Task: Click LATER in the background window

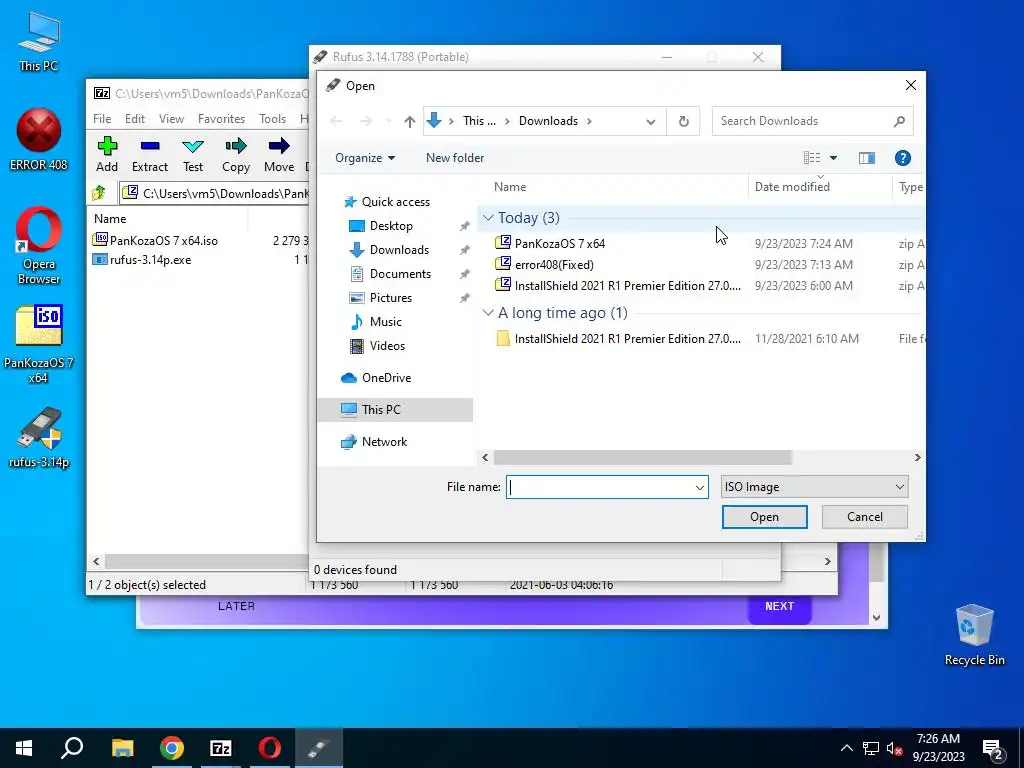Action: point(236,607)
